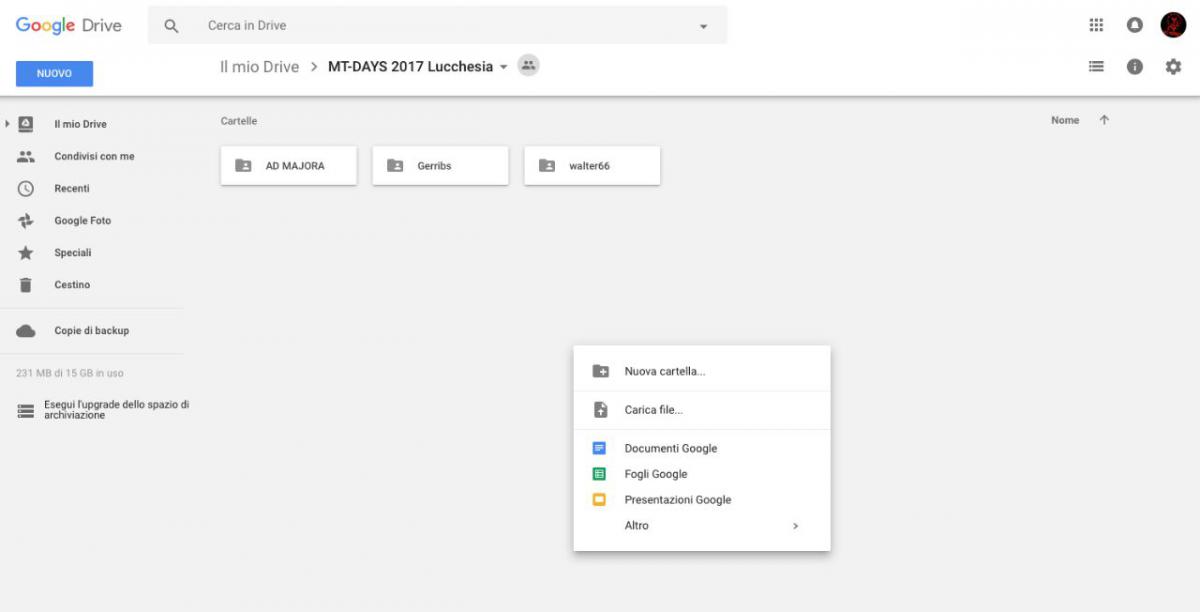Click the new folder plus icon in menu
This screenshot has height=612, width=1200.
point(600,371)
